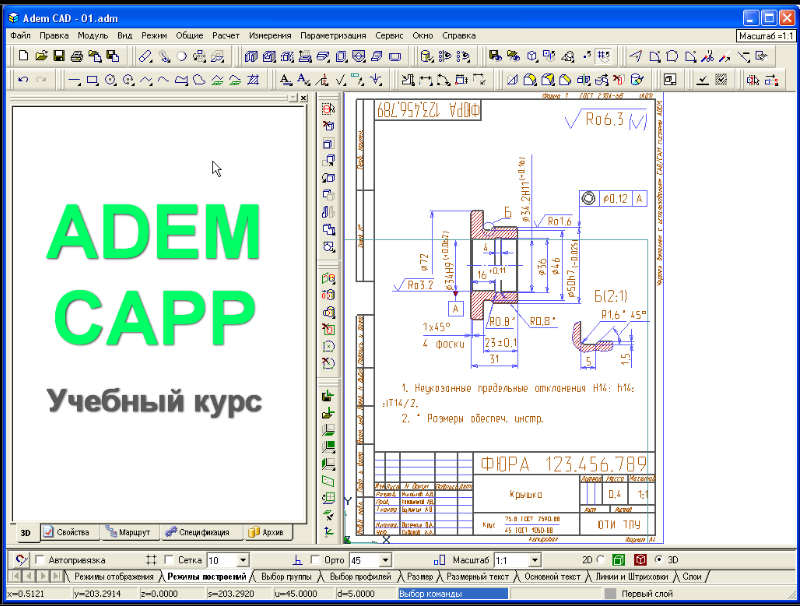Open the Линии и Штриховки toolbar tab
Viewport: 800px width, 606px height.
[632, 577]
